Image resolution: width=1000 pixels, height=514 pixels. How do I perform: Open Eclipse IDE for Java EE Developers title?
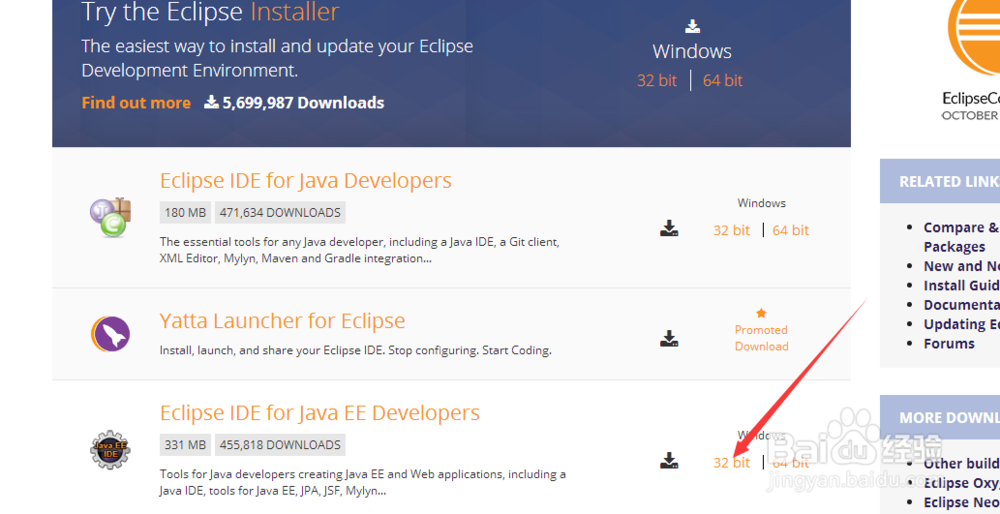(320, 413)
